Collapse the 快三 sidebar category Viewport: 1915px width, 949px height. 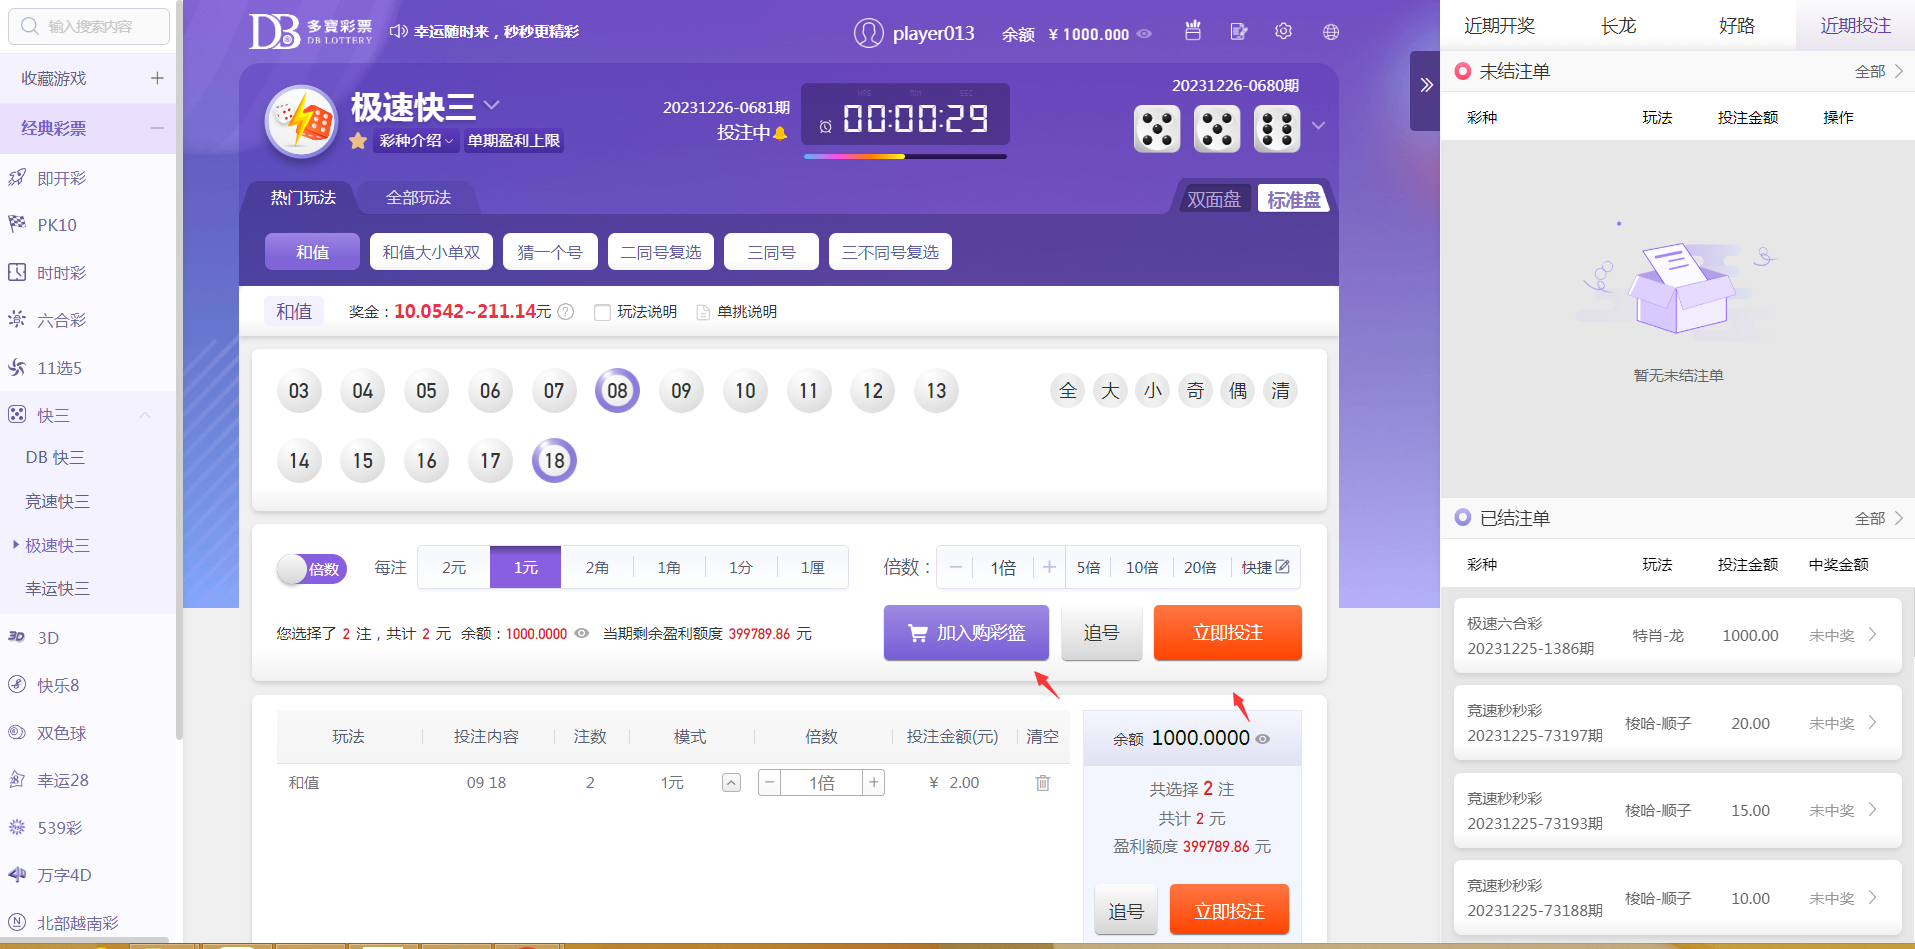[x=145, y=415]
